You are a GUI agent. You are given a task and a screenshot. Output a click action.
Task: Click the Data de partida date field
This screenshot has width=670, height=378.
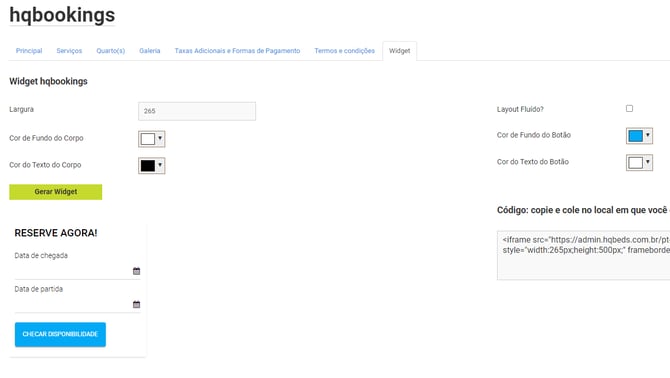tap(77, 304)
